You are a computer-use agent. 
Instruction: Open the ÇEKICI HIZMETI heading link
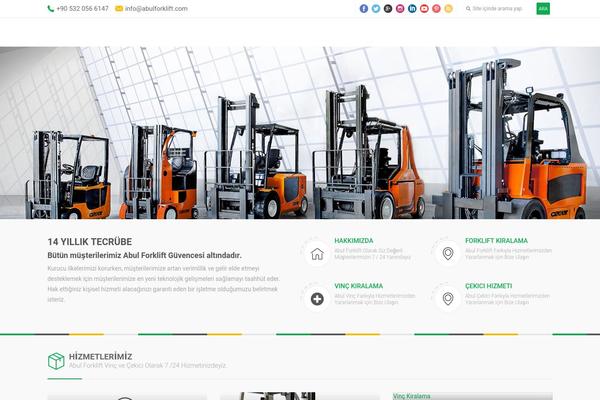pos(489,286)
